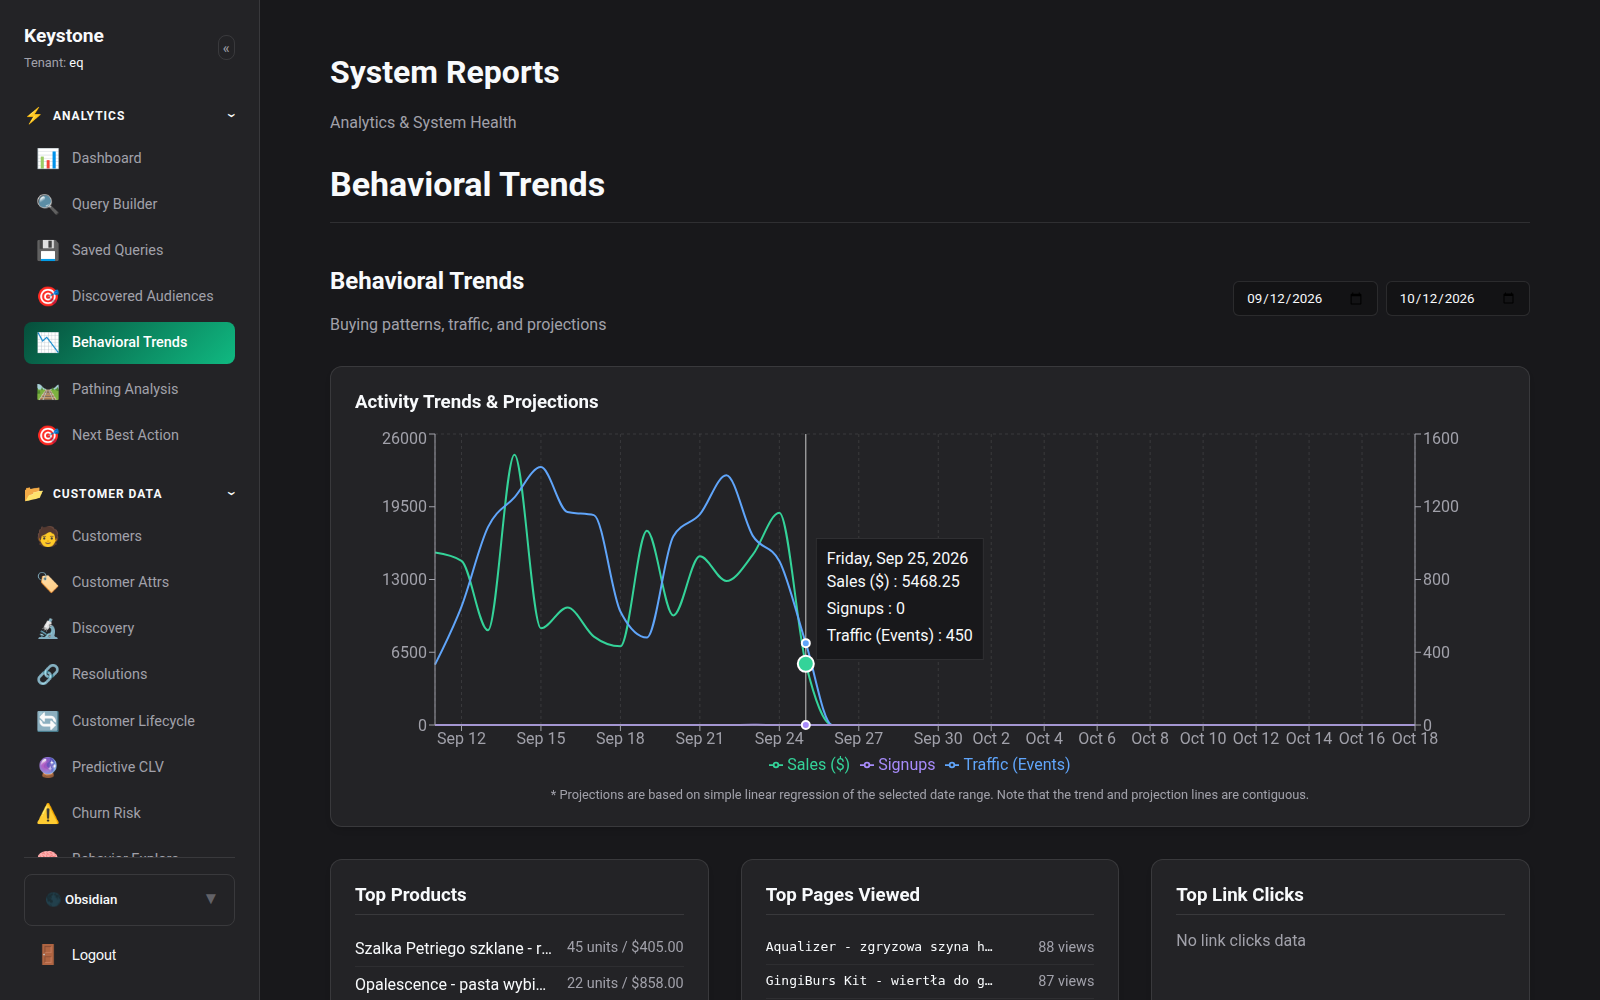1600x1000 pixels.
Task: Collapse the sidebar with double-arrow button
Action: 227,48
